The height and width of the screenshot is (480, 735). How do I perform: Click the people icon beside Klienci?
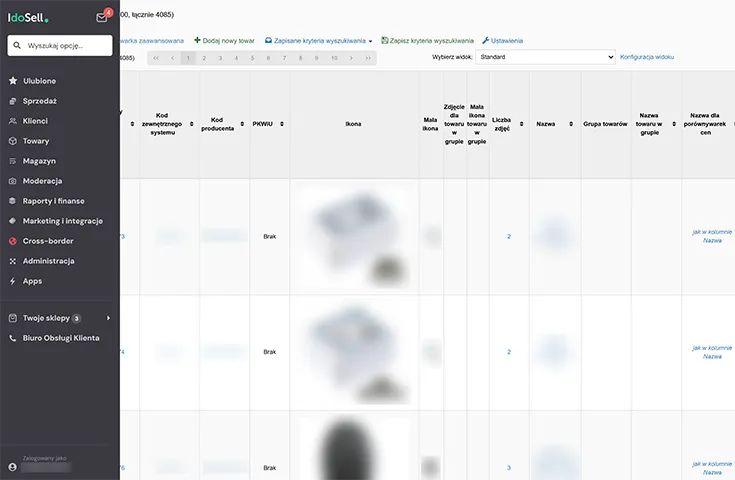[13, 121]
